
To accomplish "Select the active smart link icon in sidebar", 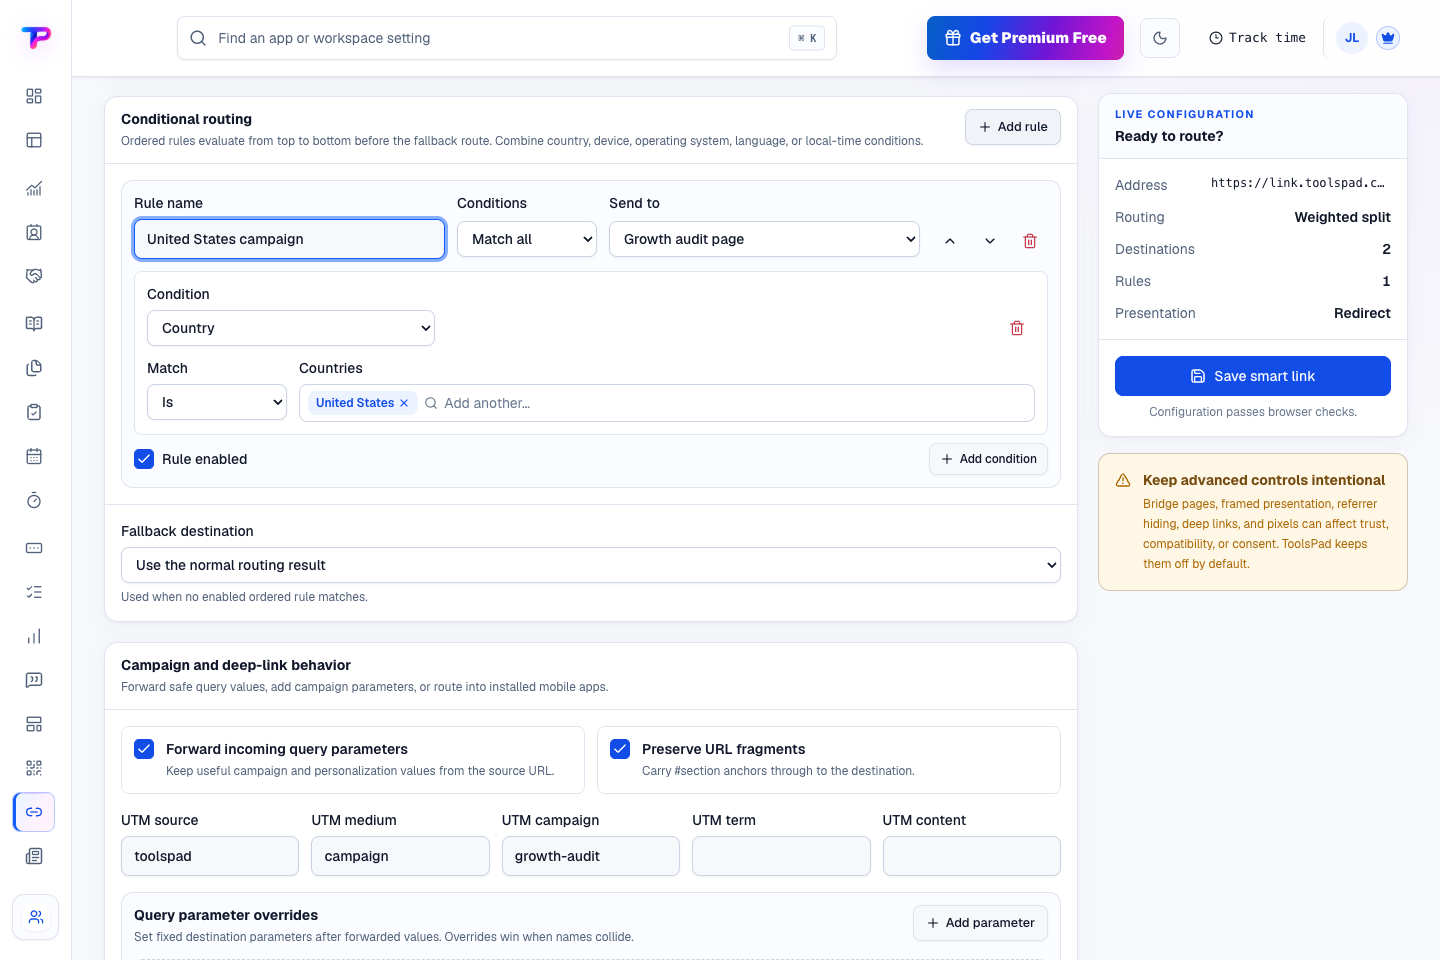I will coord(34,812).
